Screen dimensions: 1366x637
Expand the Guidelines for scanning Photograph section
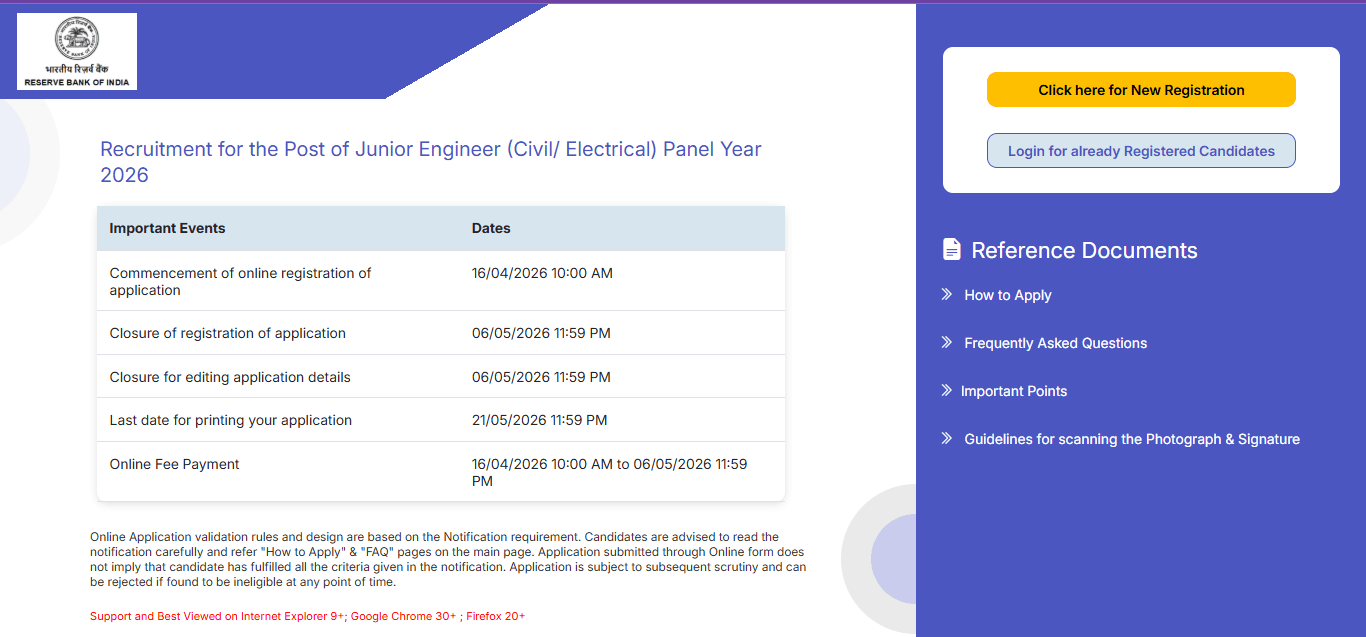(1131, 438)
